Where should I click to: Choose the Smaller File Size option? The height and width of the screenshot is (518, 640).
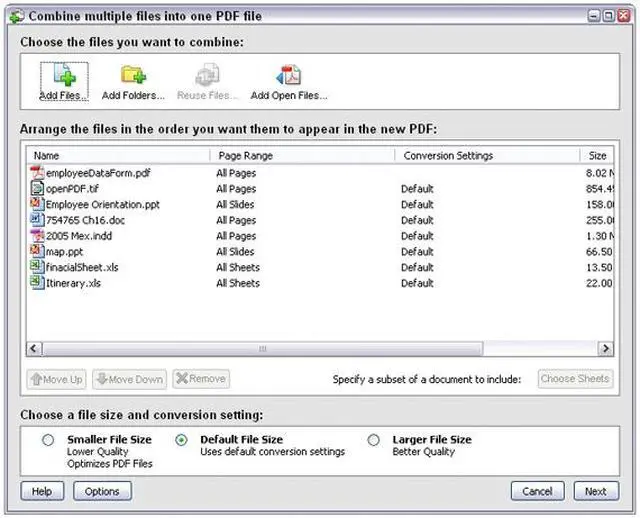(47, 440)
